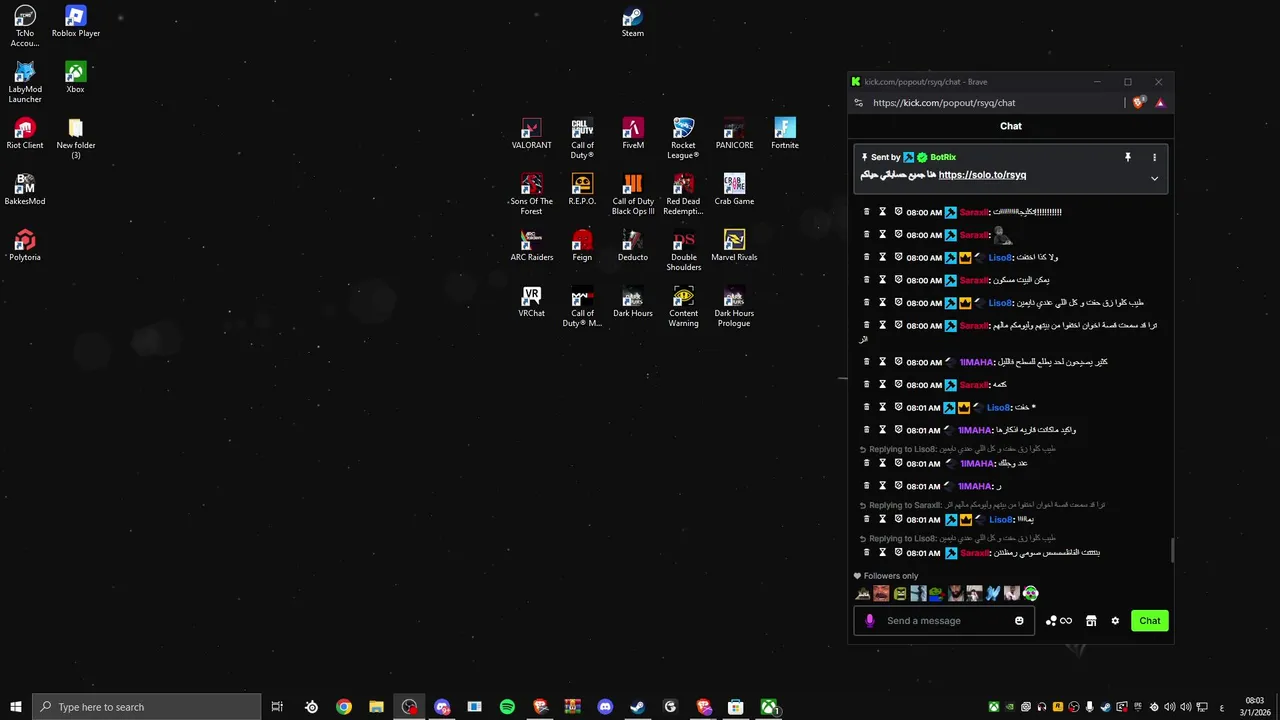Open pinned message three-dot menu
1280x720 pixels.
(x=1154, y=157)
